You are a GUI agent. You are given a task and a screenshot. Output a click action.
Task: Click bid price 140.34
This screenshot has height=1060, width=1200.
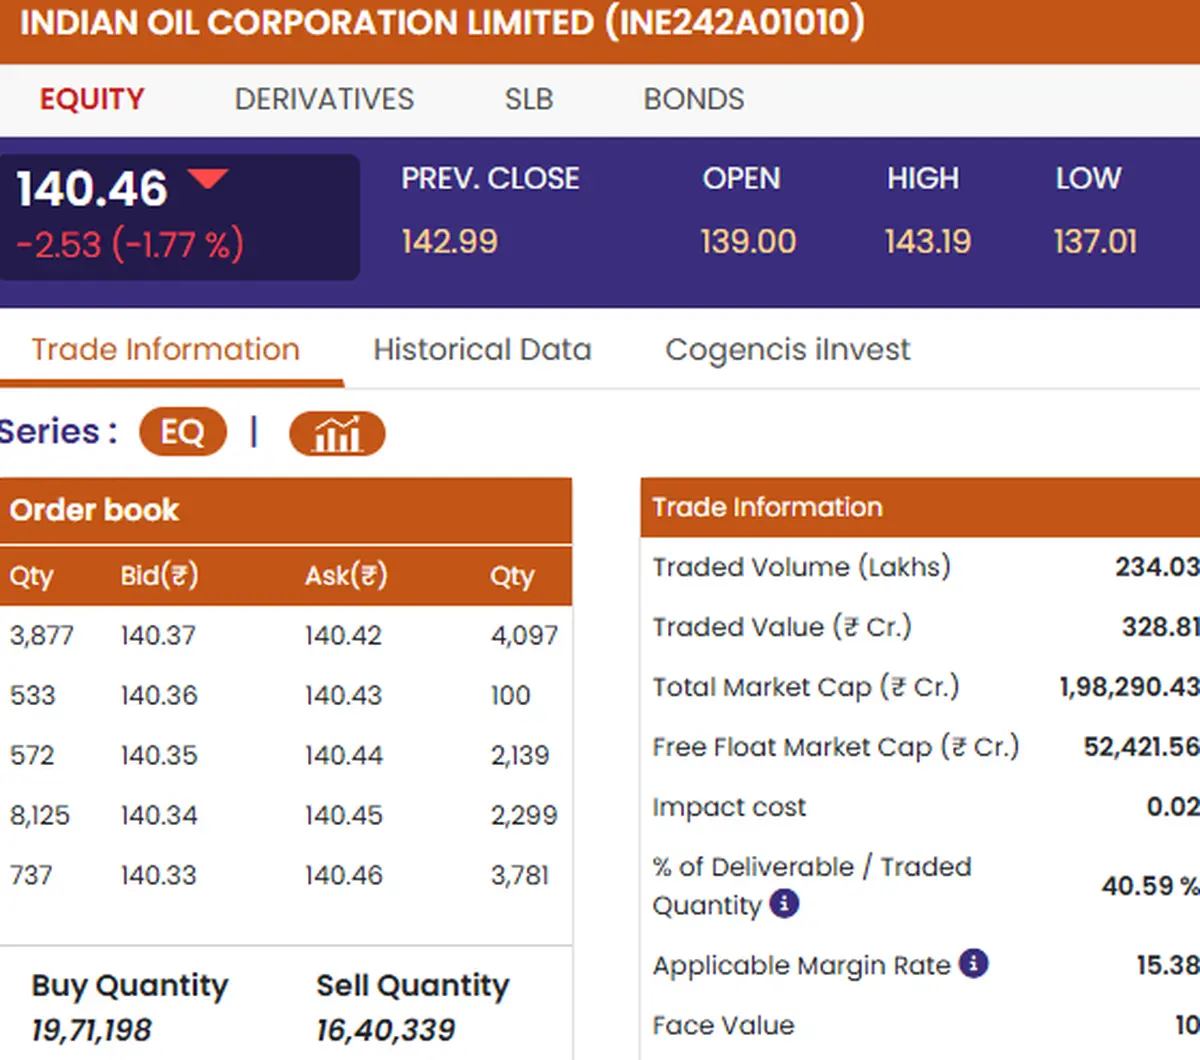tap(158, 815)
